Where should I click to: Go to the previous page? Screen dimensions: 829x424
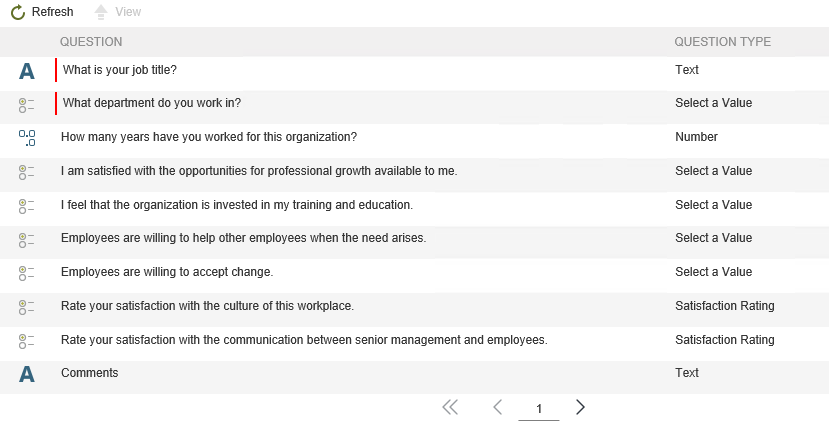pos(497,407)
